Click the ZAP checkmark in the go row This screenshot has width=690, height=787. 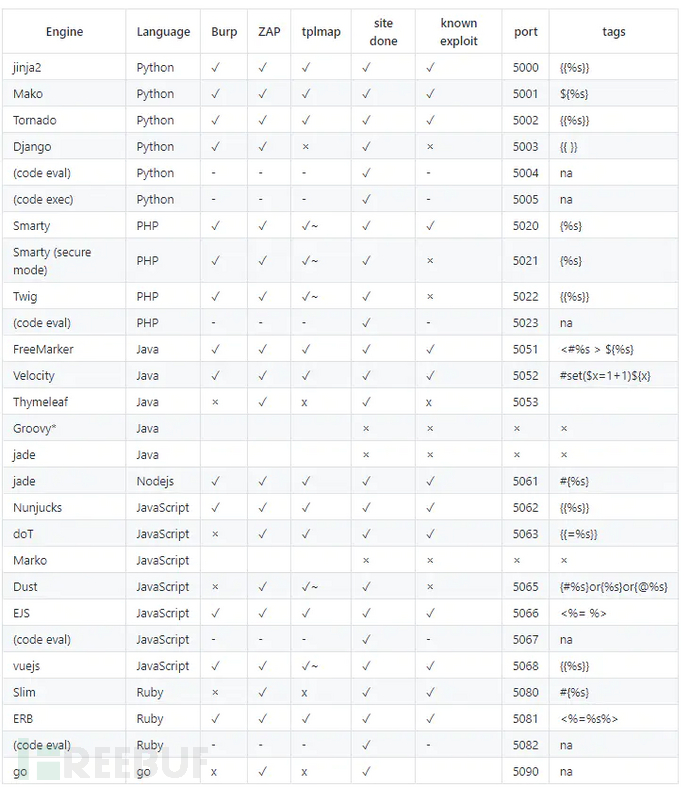point(262,772)
